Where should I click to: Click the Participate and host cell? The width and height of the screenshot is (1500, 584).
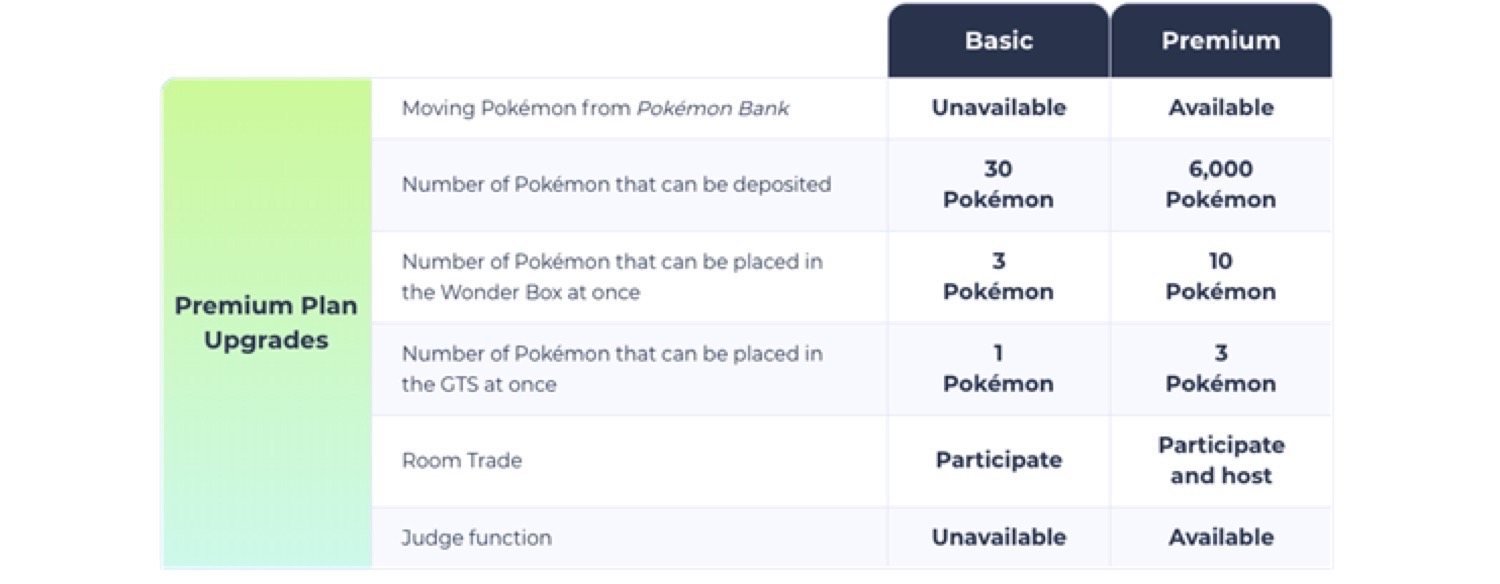pos(1220,461)
